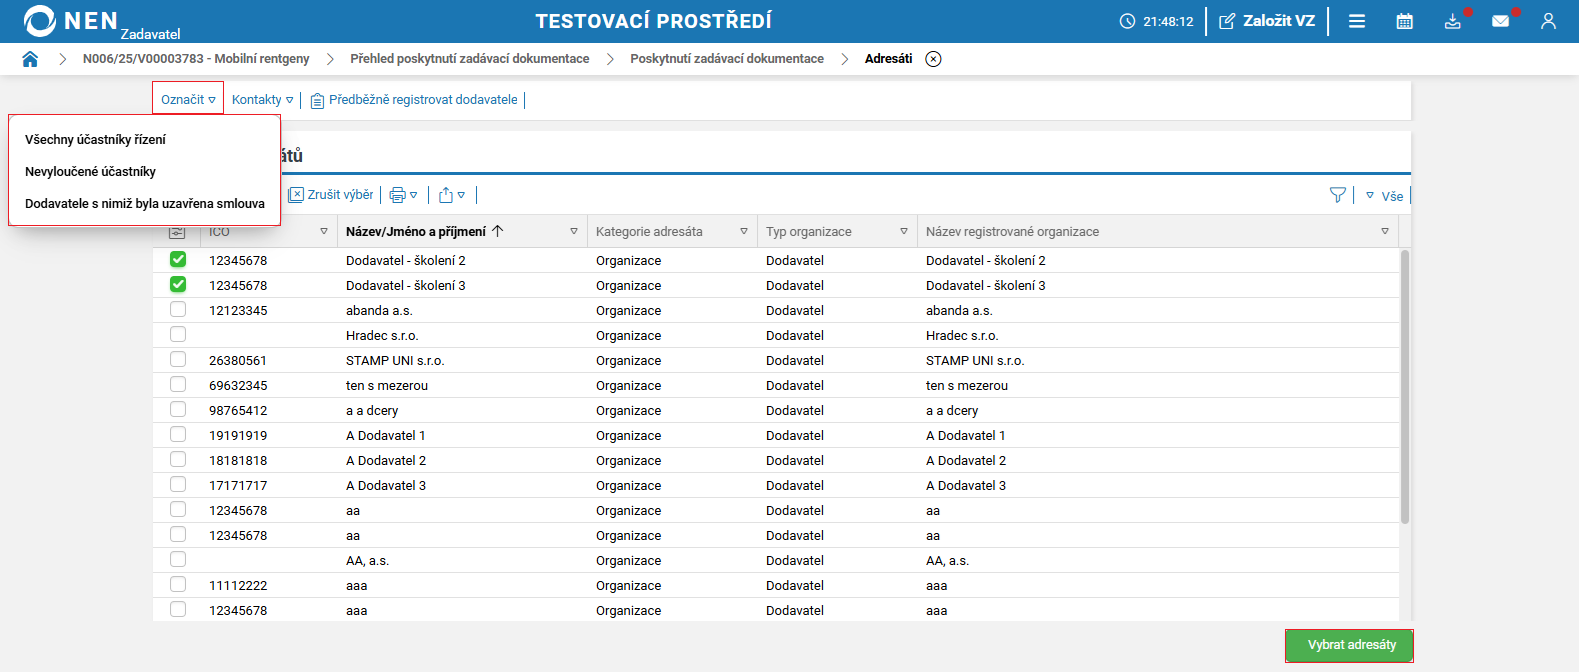The width and height of the screenshot is (1579, 672).
Task: Click IČO cell 19191919
Action: [238, 435]
